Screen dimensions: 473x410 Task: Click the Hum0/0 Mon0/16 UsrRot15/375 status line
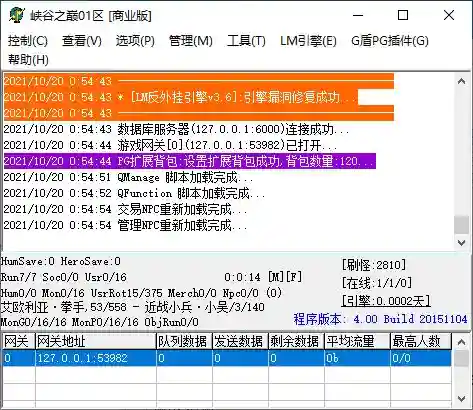click(x=142, y=293)
